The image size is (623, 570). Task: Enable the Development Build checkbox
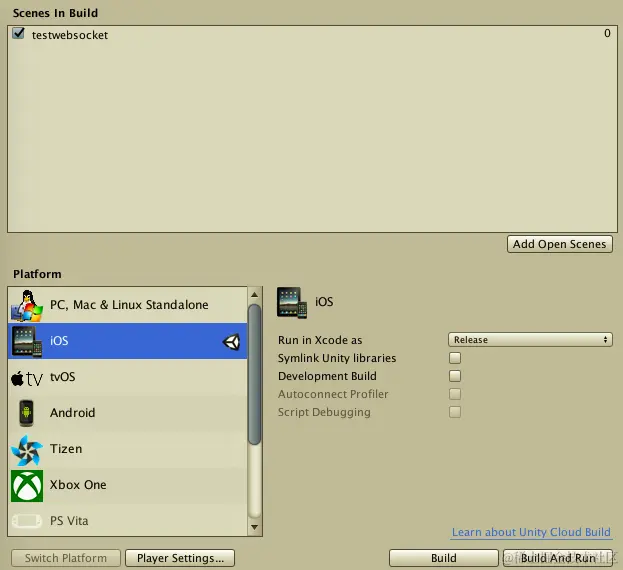click(455, 376)
